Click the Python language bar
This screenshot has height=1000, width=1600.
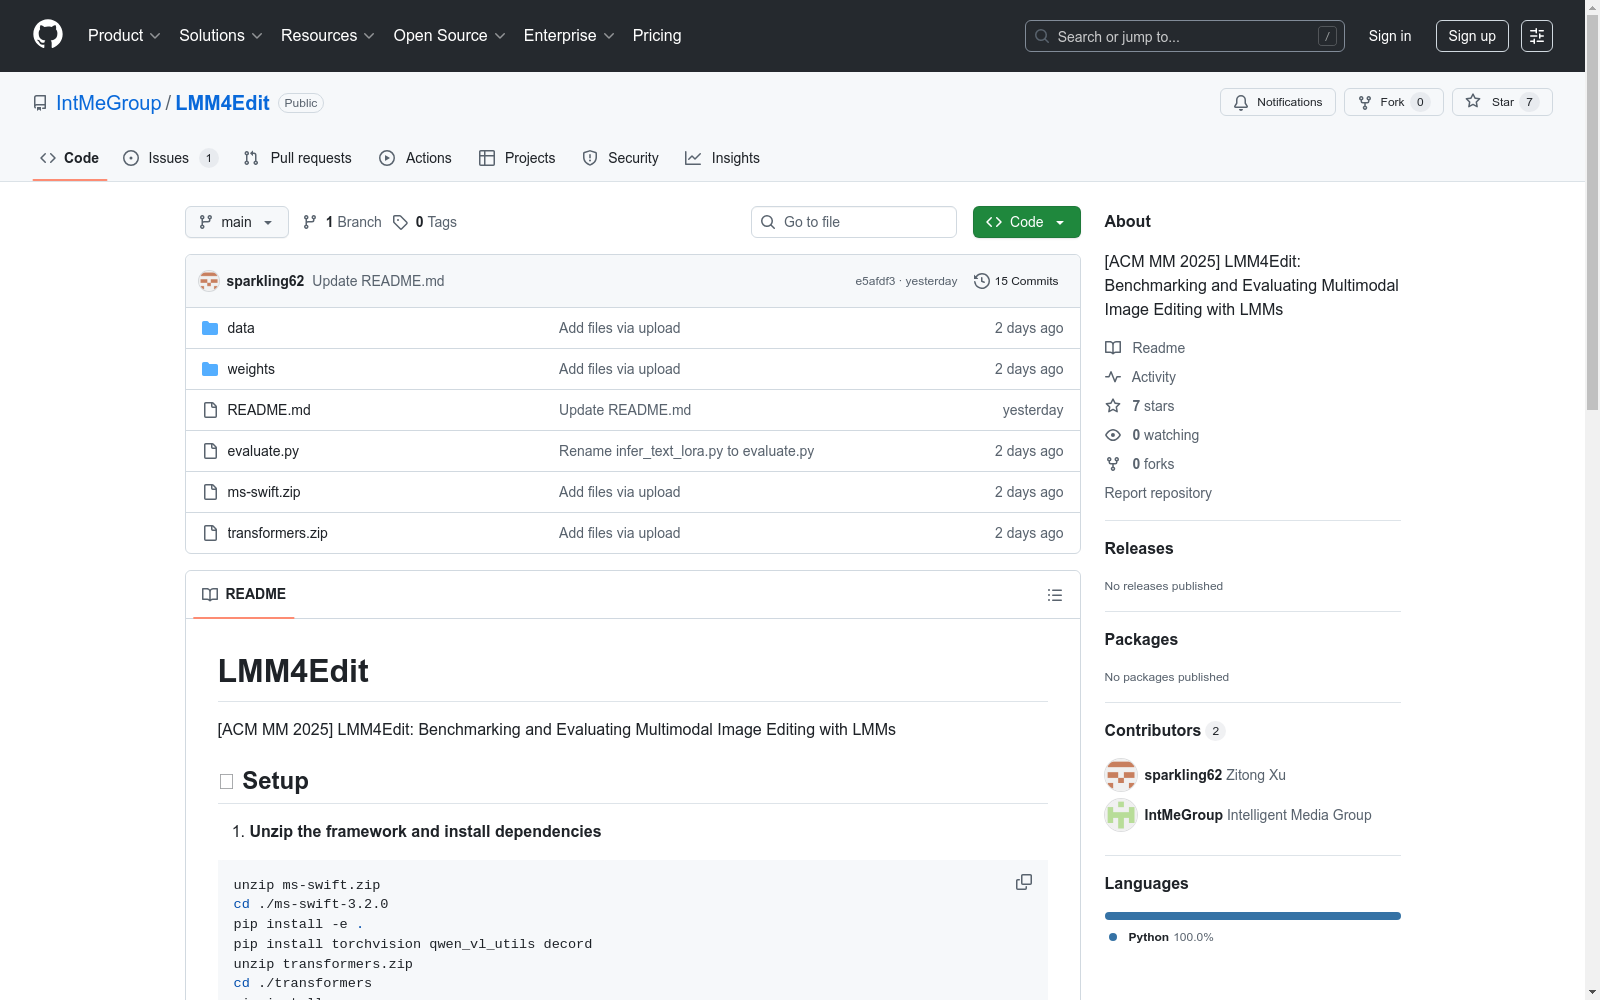click(x=1253, y=916)
